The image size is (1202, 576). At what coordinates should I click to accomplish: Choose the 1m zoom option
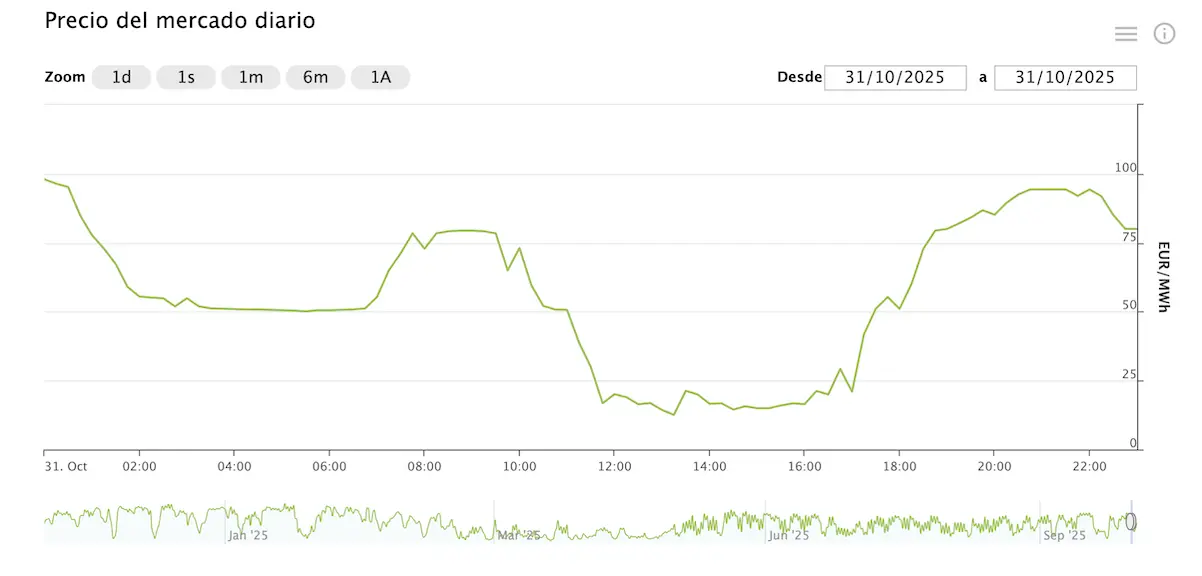point(251,77)
